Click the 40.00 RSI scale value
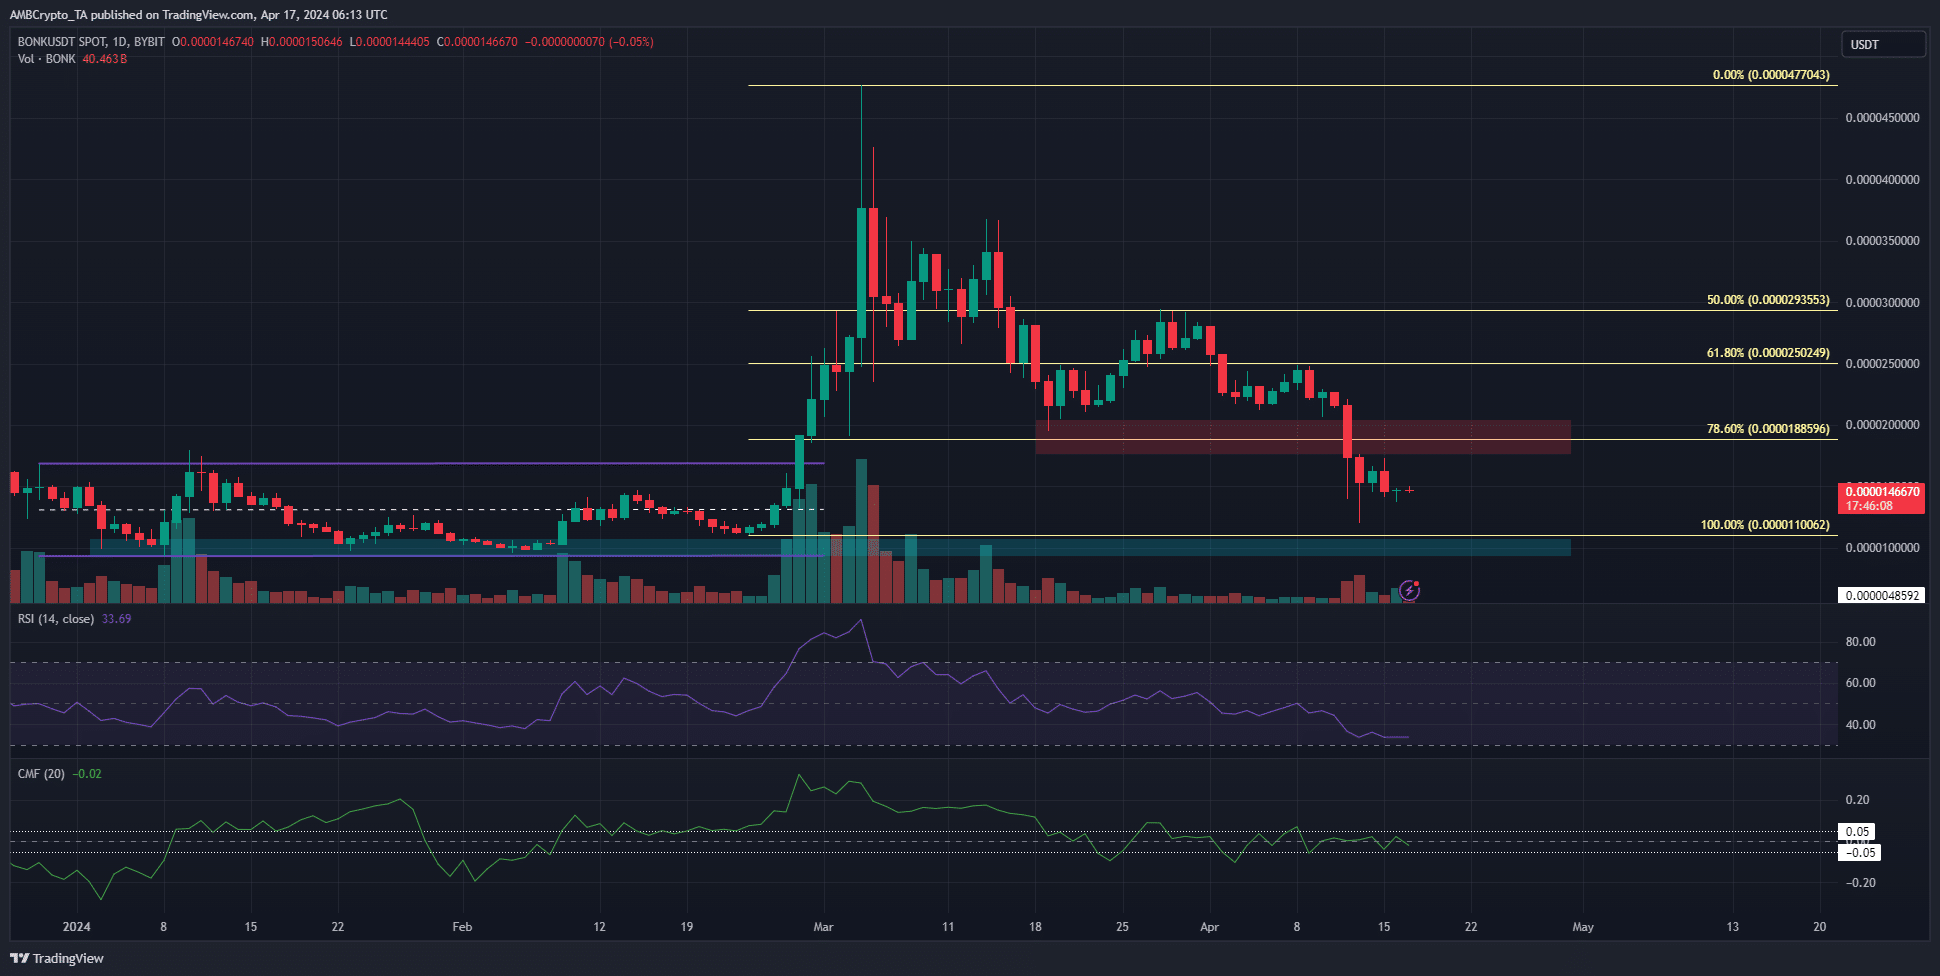1940x976 pixels. (x=1860, y=725)
